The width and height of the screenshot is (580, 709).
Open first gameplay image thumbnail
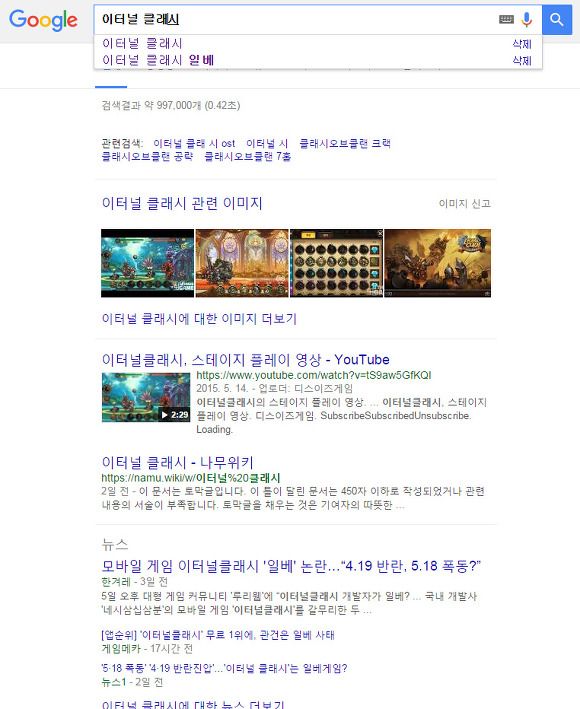[x=147, y=263]
